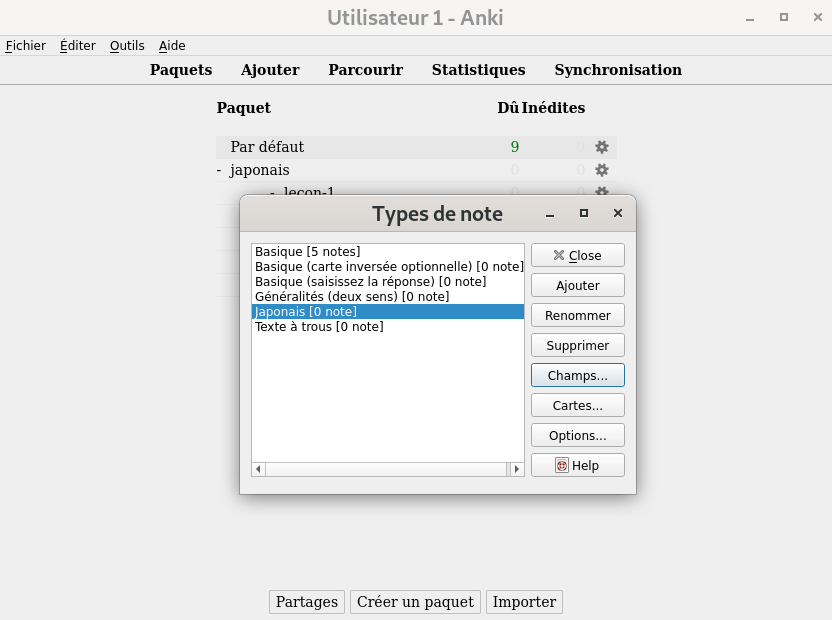The width and height of the screenshot is (832, 620).
Task: Open Cartes... template editor
Action: coord(577,405)
